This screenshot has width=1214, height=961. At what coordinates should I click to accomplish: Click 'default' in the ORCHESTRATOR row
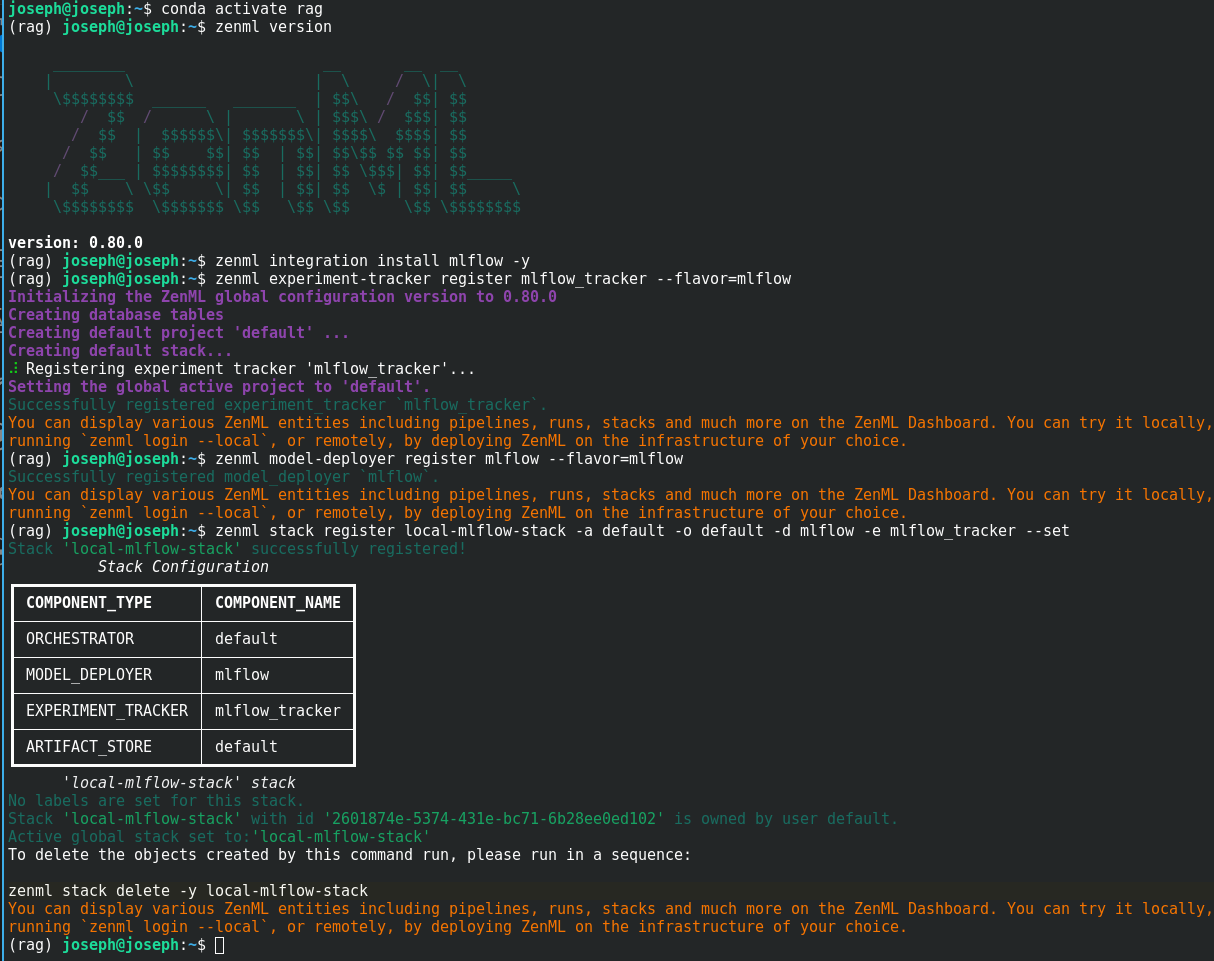(246, 639)
